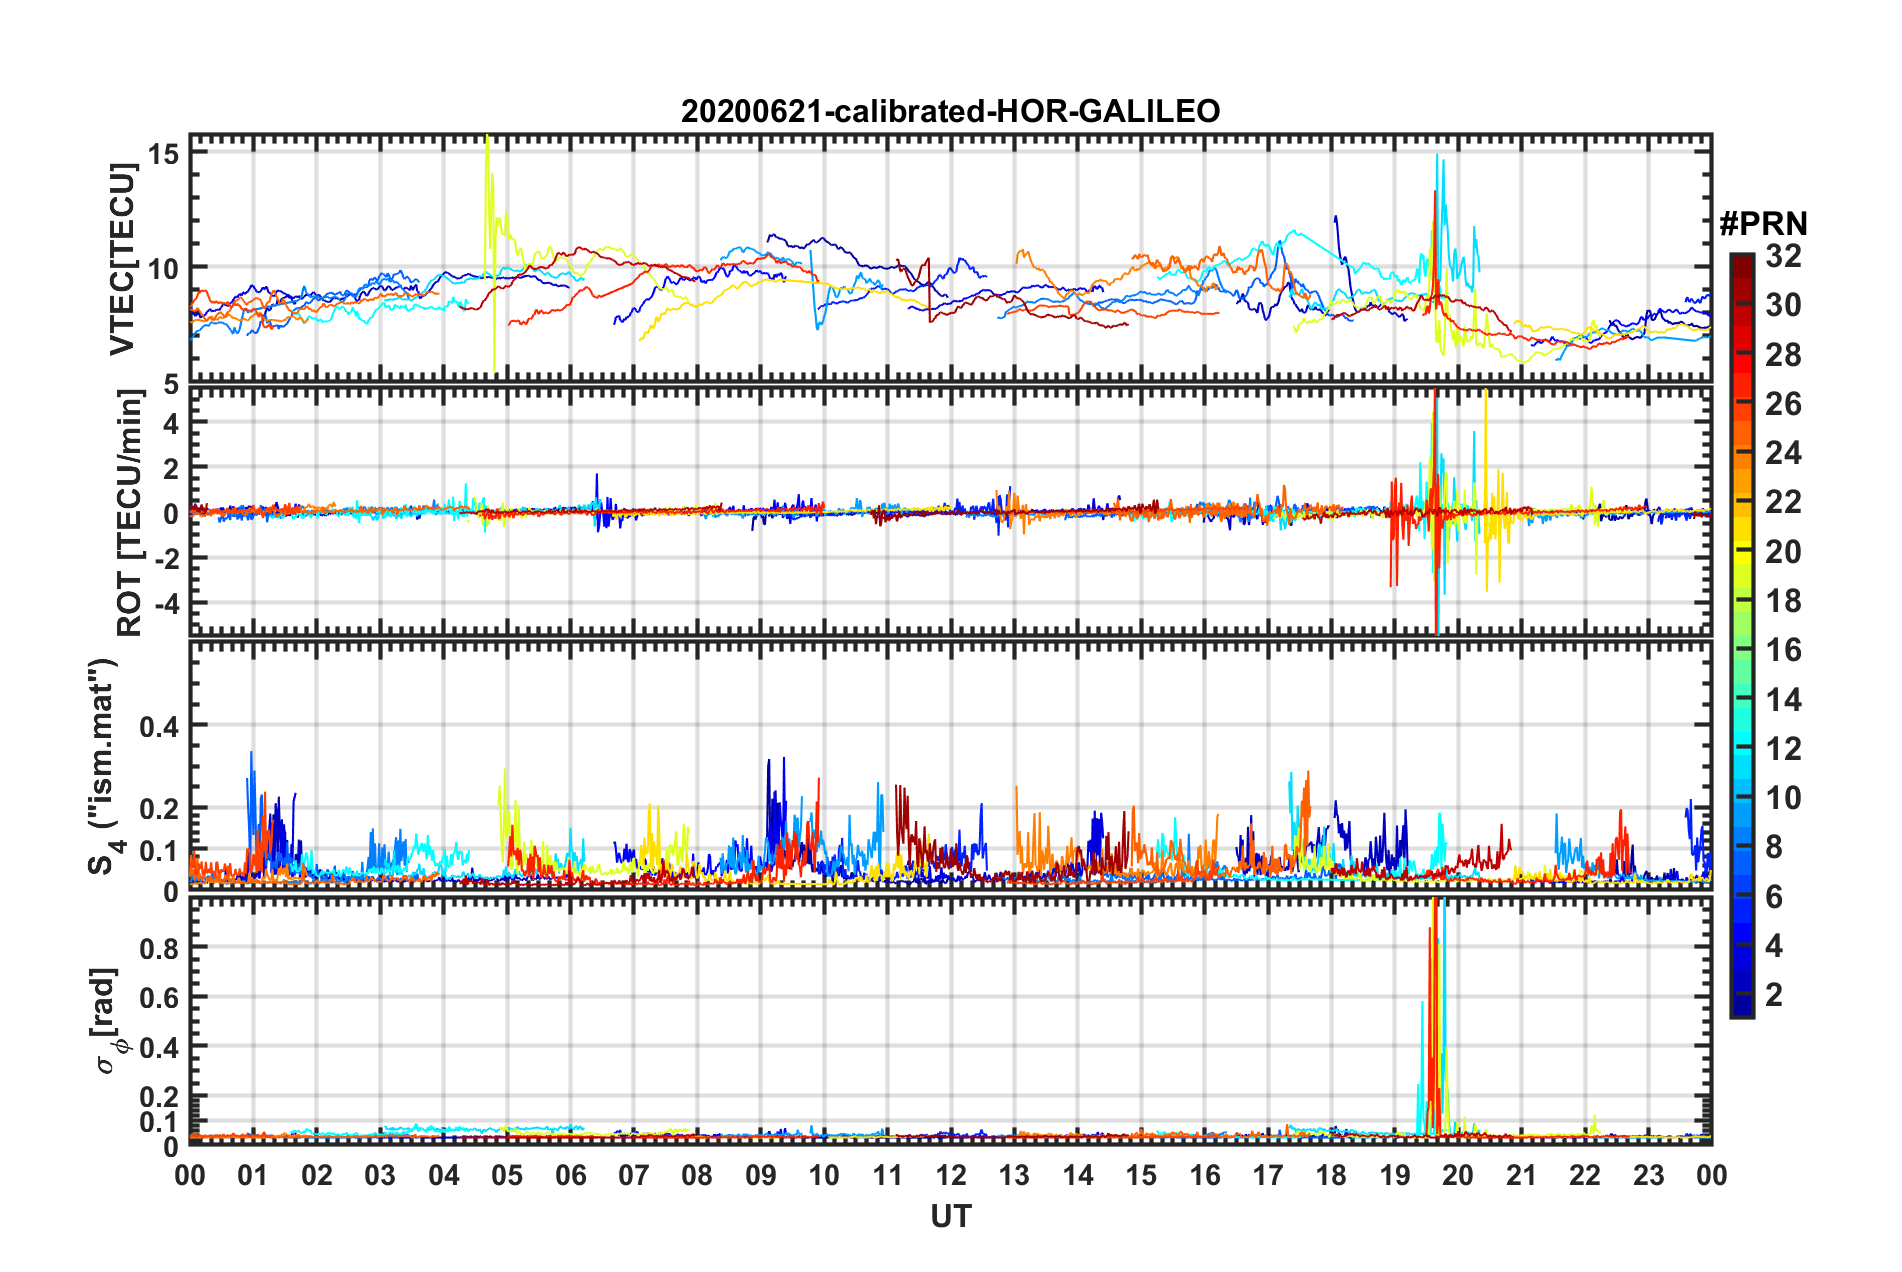The width and height of the screenshot is (1902, 1272).
Task: Click the plot title "20200621-calibrated-HOR-GALILEO"
Action: coord(950,111)
